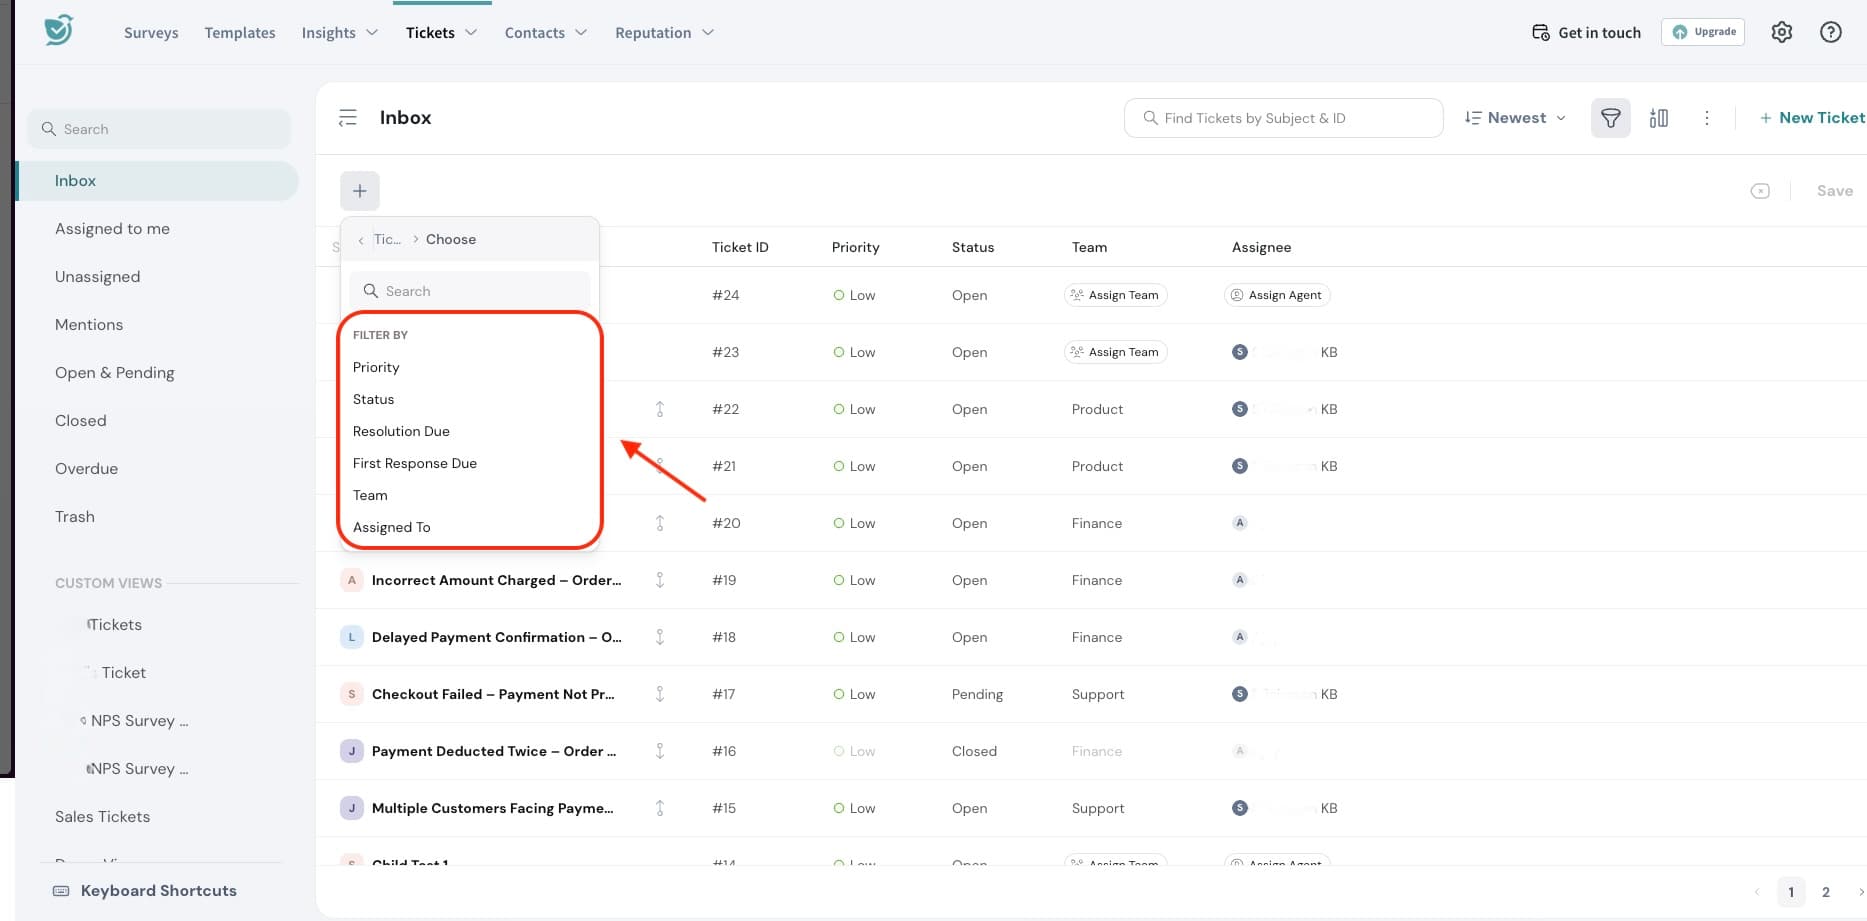This screenshot has height=921, width=1867.
Task: Expand the Insights menu dropdown
Action: click(x=339, y=33)
